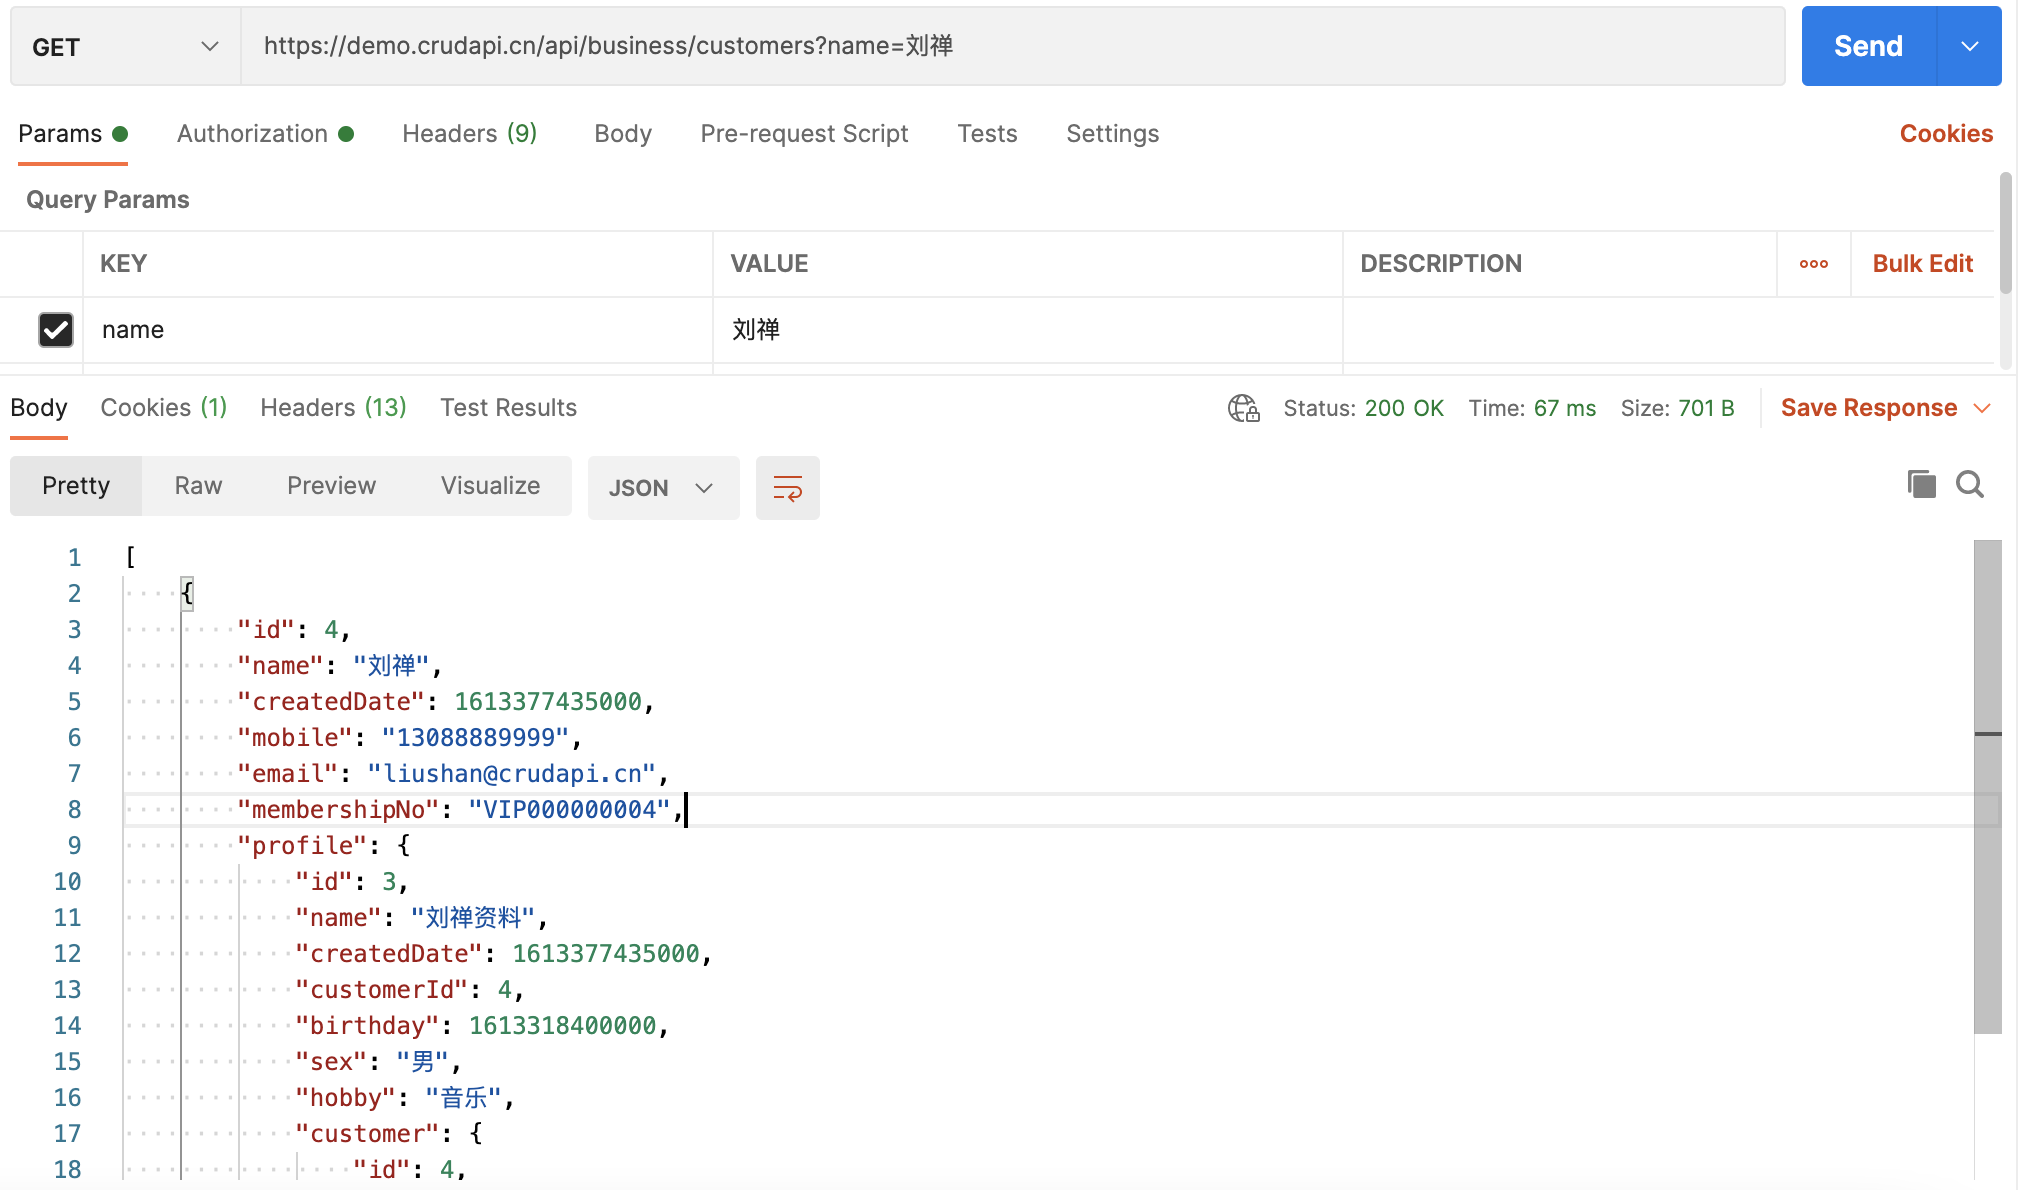Image resolution: width=2034 pixels, height=1190 pixels.
Task: Select the Raw response view
Action: pos(198,486)
